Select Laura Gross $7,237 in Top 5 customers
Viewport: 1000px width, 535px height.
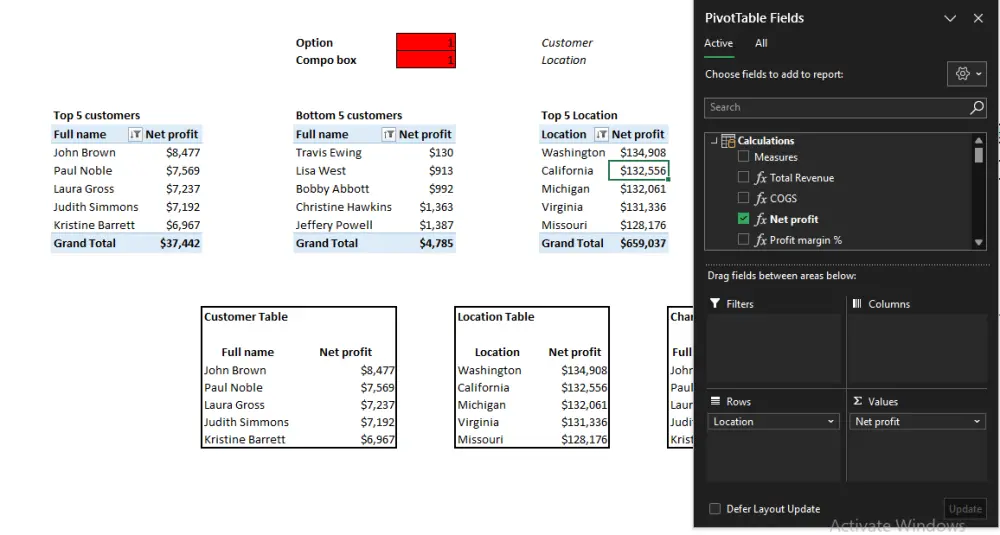point(182,189)
